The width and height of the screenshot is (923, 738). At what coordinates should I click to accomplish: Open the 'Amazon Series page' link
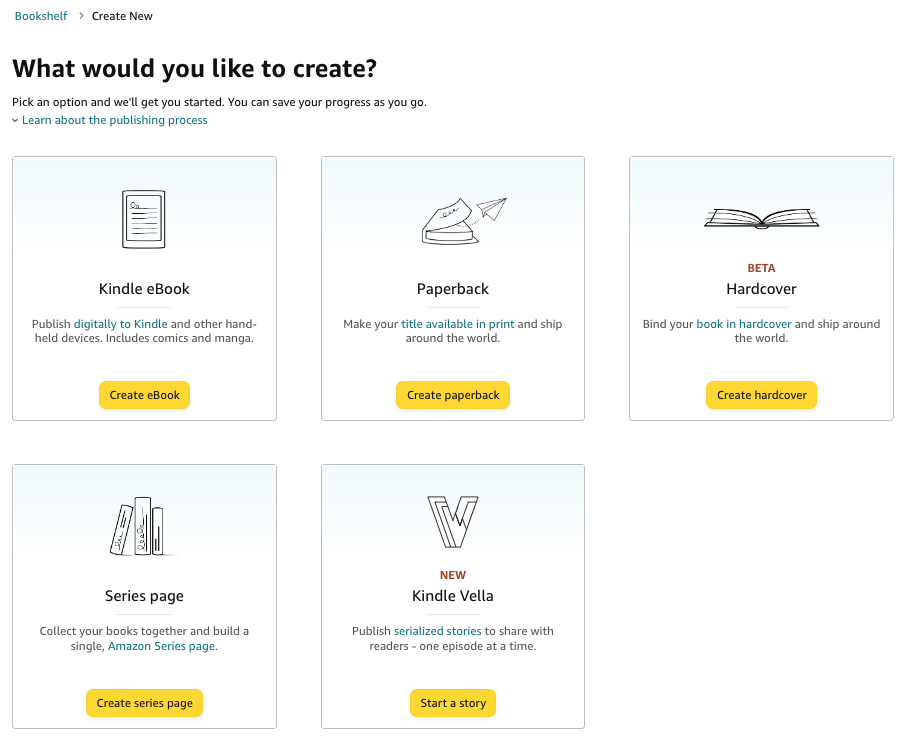pyautogui.click(x=161, y=646)
